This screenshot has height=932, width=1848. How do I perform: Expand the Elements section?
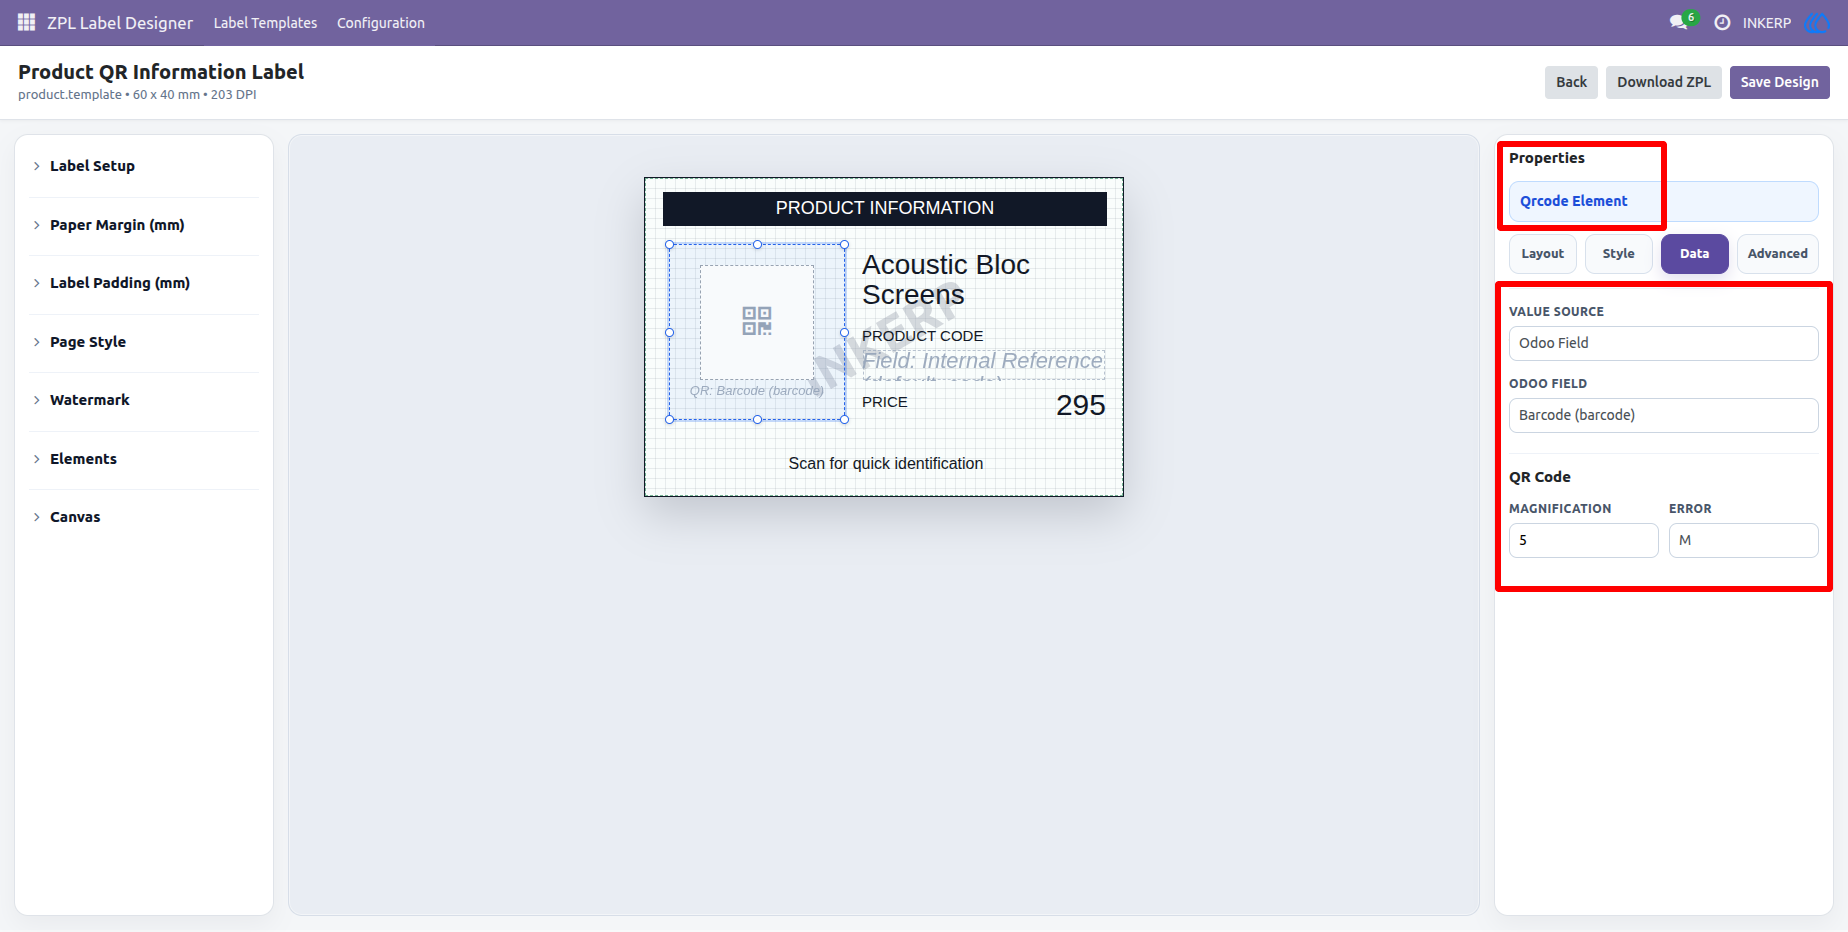tap(144, 459)
